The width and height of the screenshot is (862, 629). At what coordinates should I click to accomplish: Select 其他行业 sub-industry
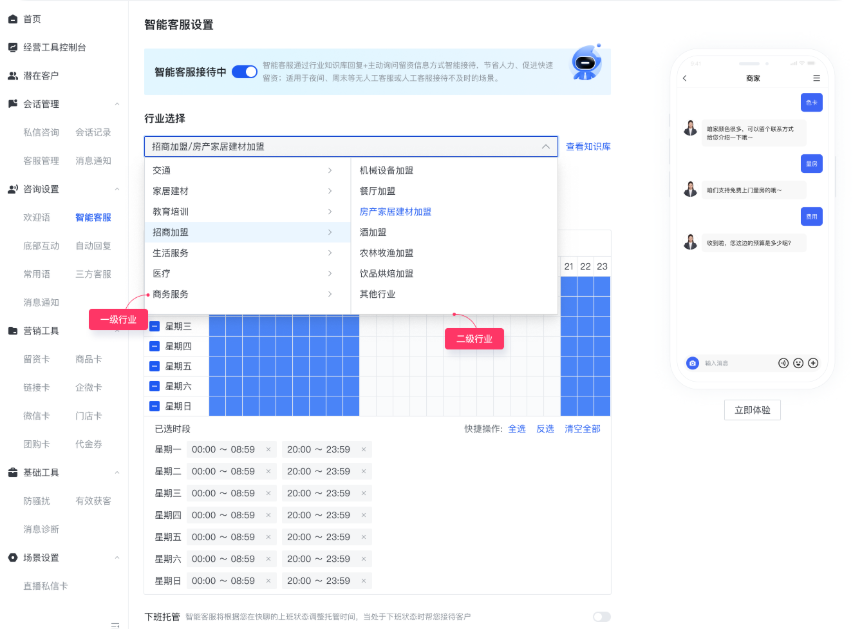(x=378, y=294)
